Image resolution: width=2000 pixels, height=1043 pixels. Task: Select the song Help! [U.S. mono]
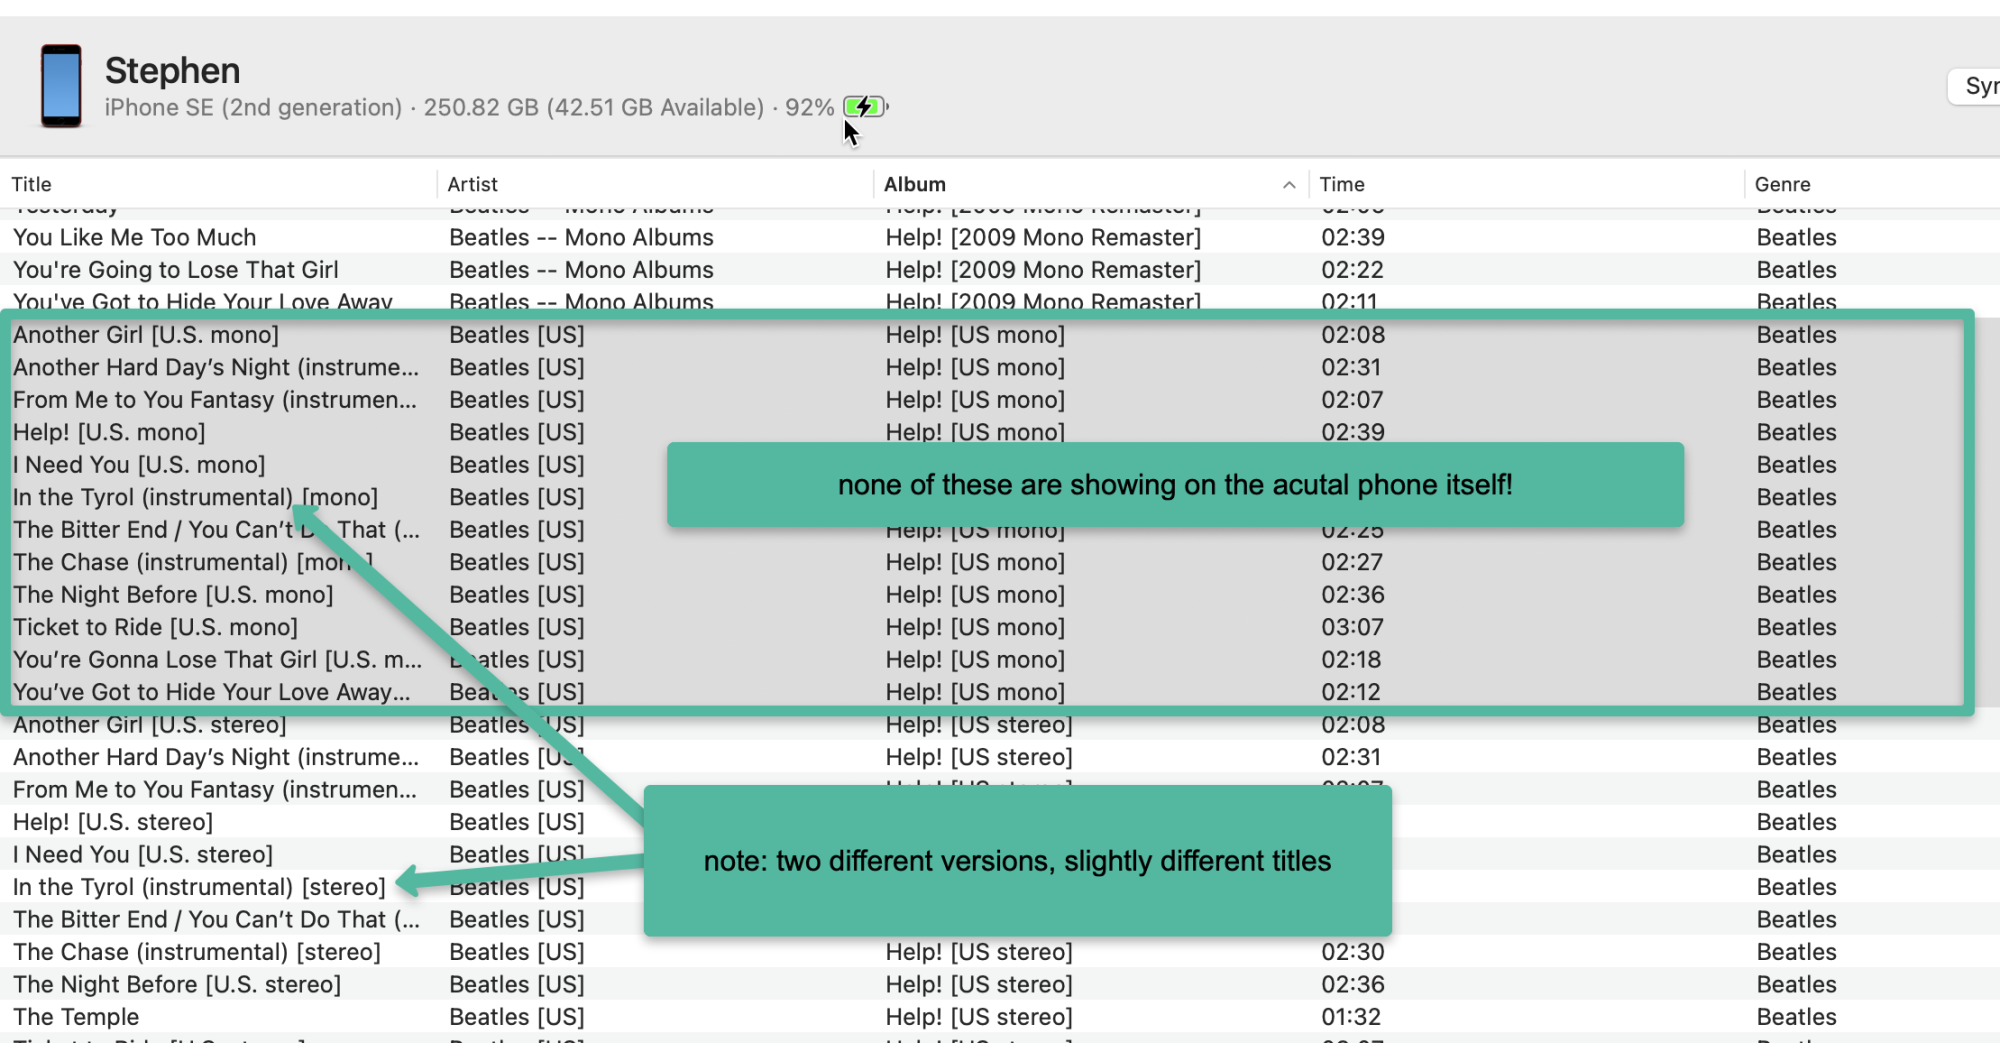[109, 432]
